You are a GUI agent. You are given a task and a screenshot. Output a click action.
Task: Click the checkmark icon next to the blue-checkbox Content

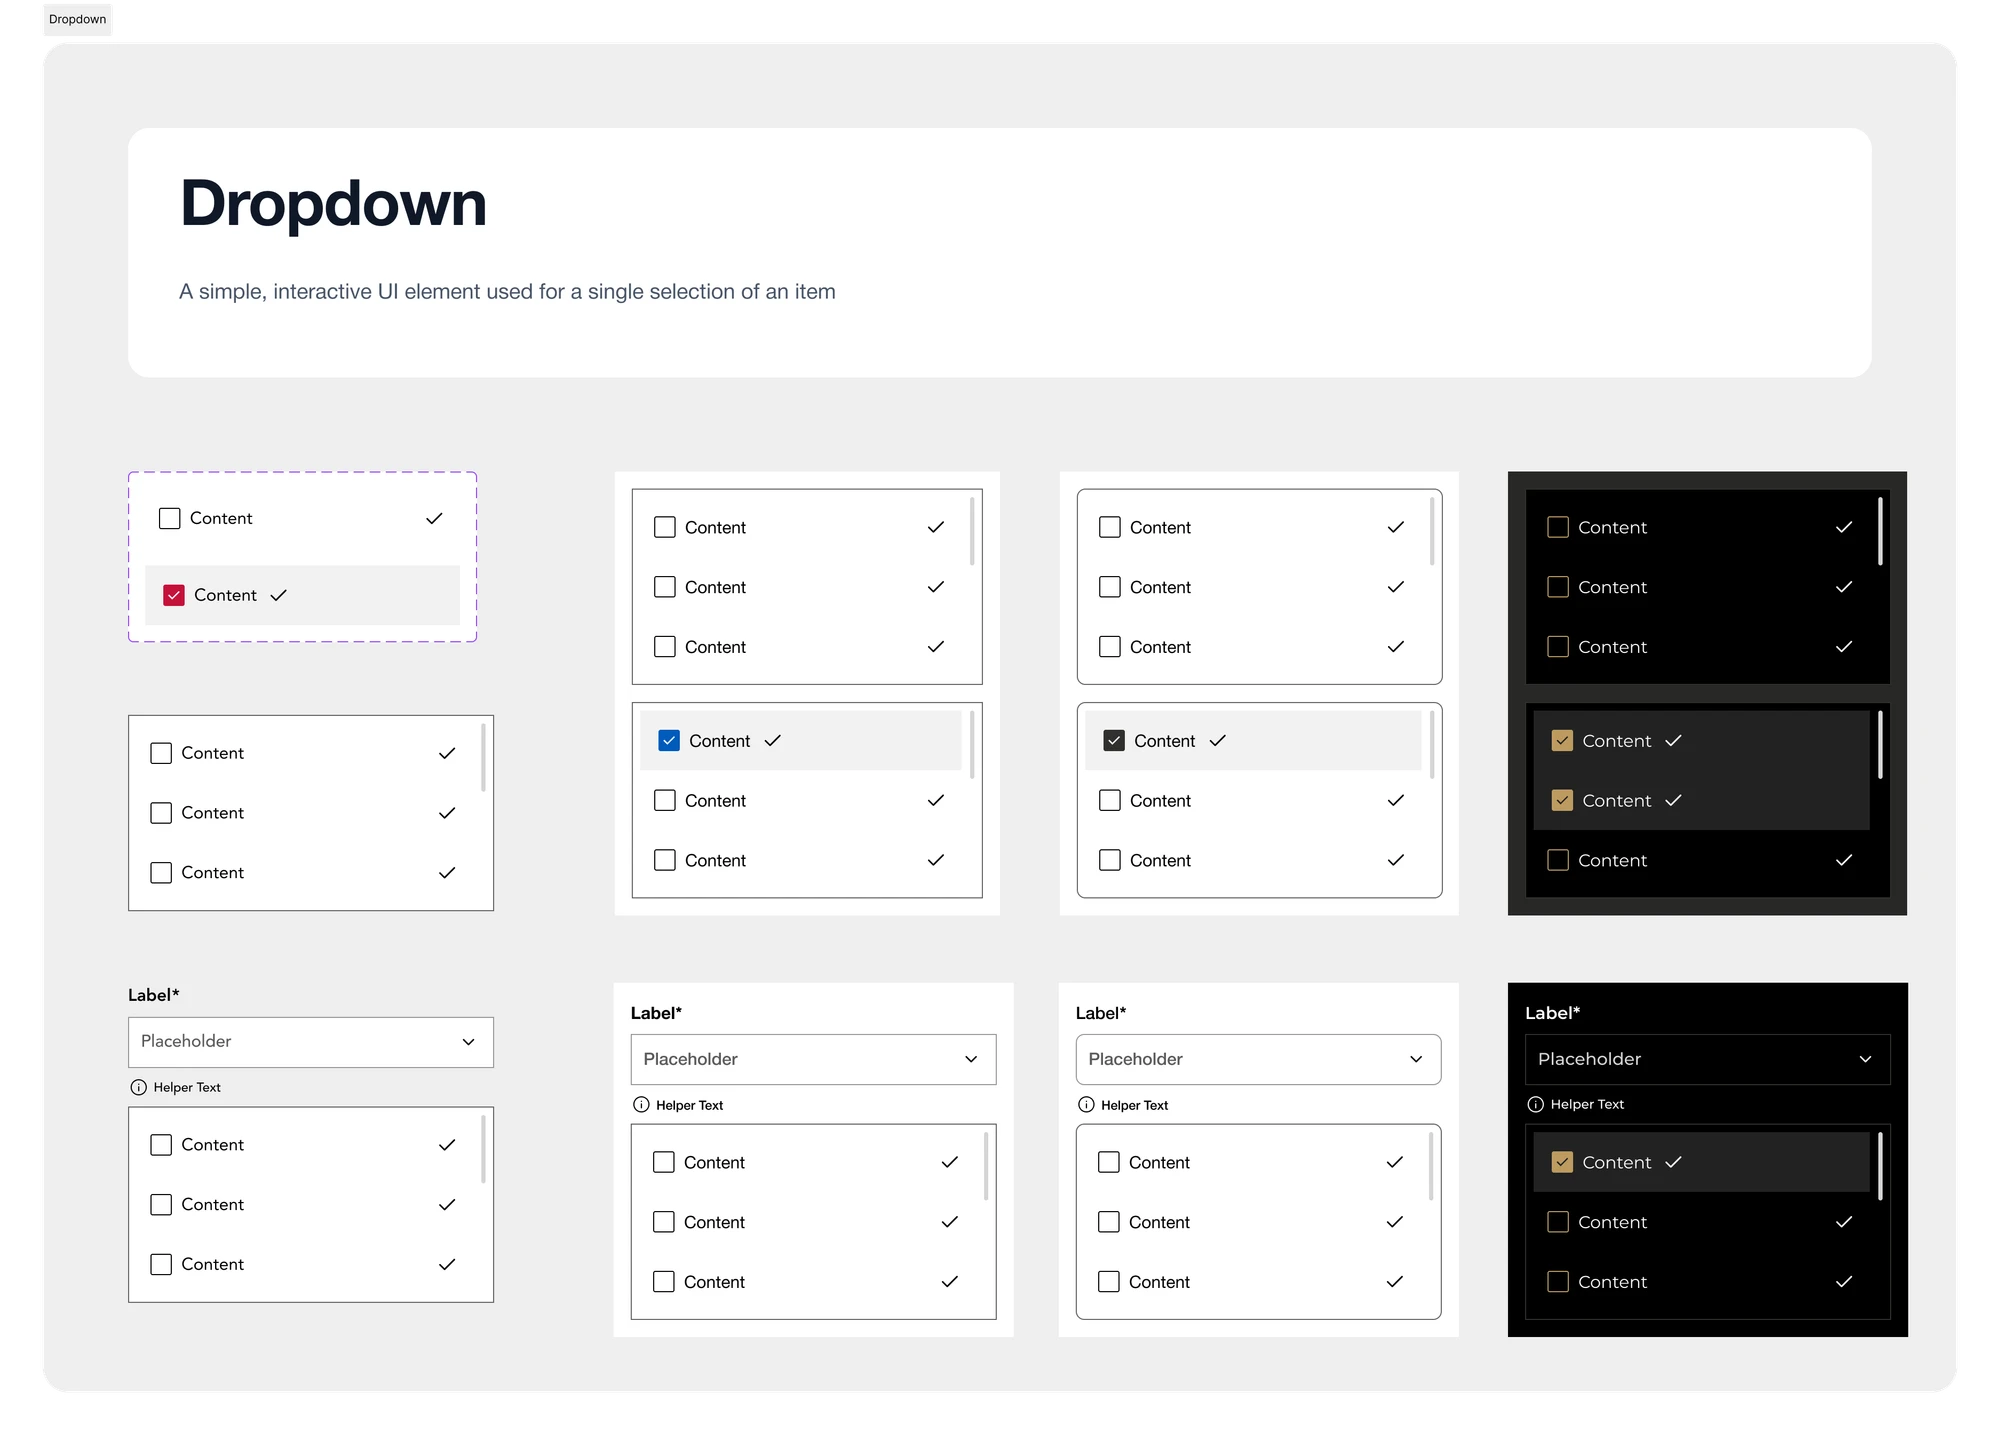773,741
